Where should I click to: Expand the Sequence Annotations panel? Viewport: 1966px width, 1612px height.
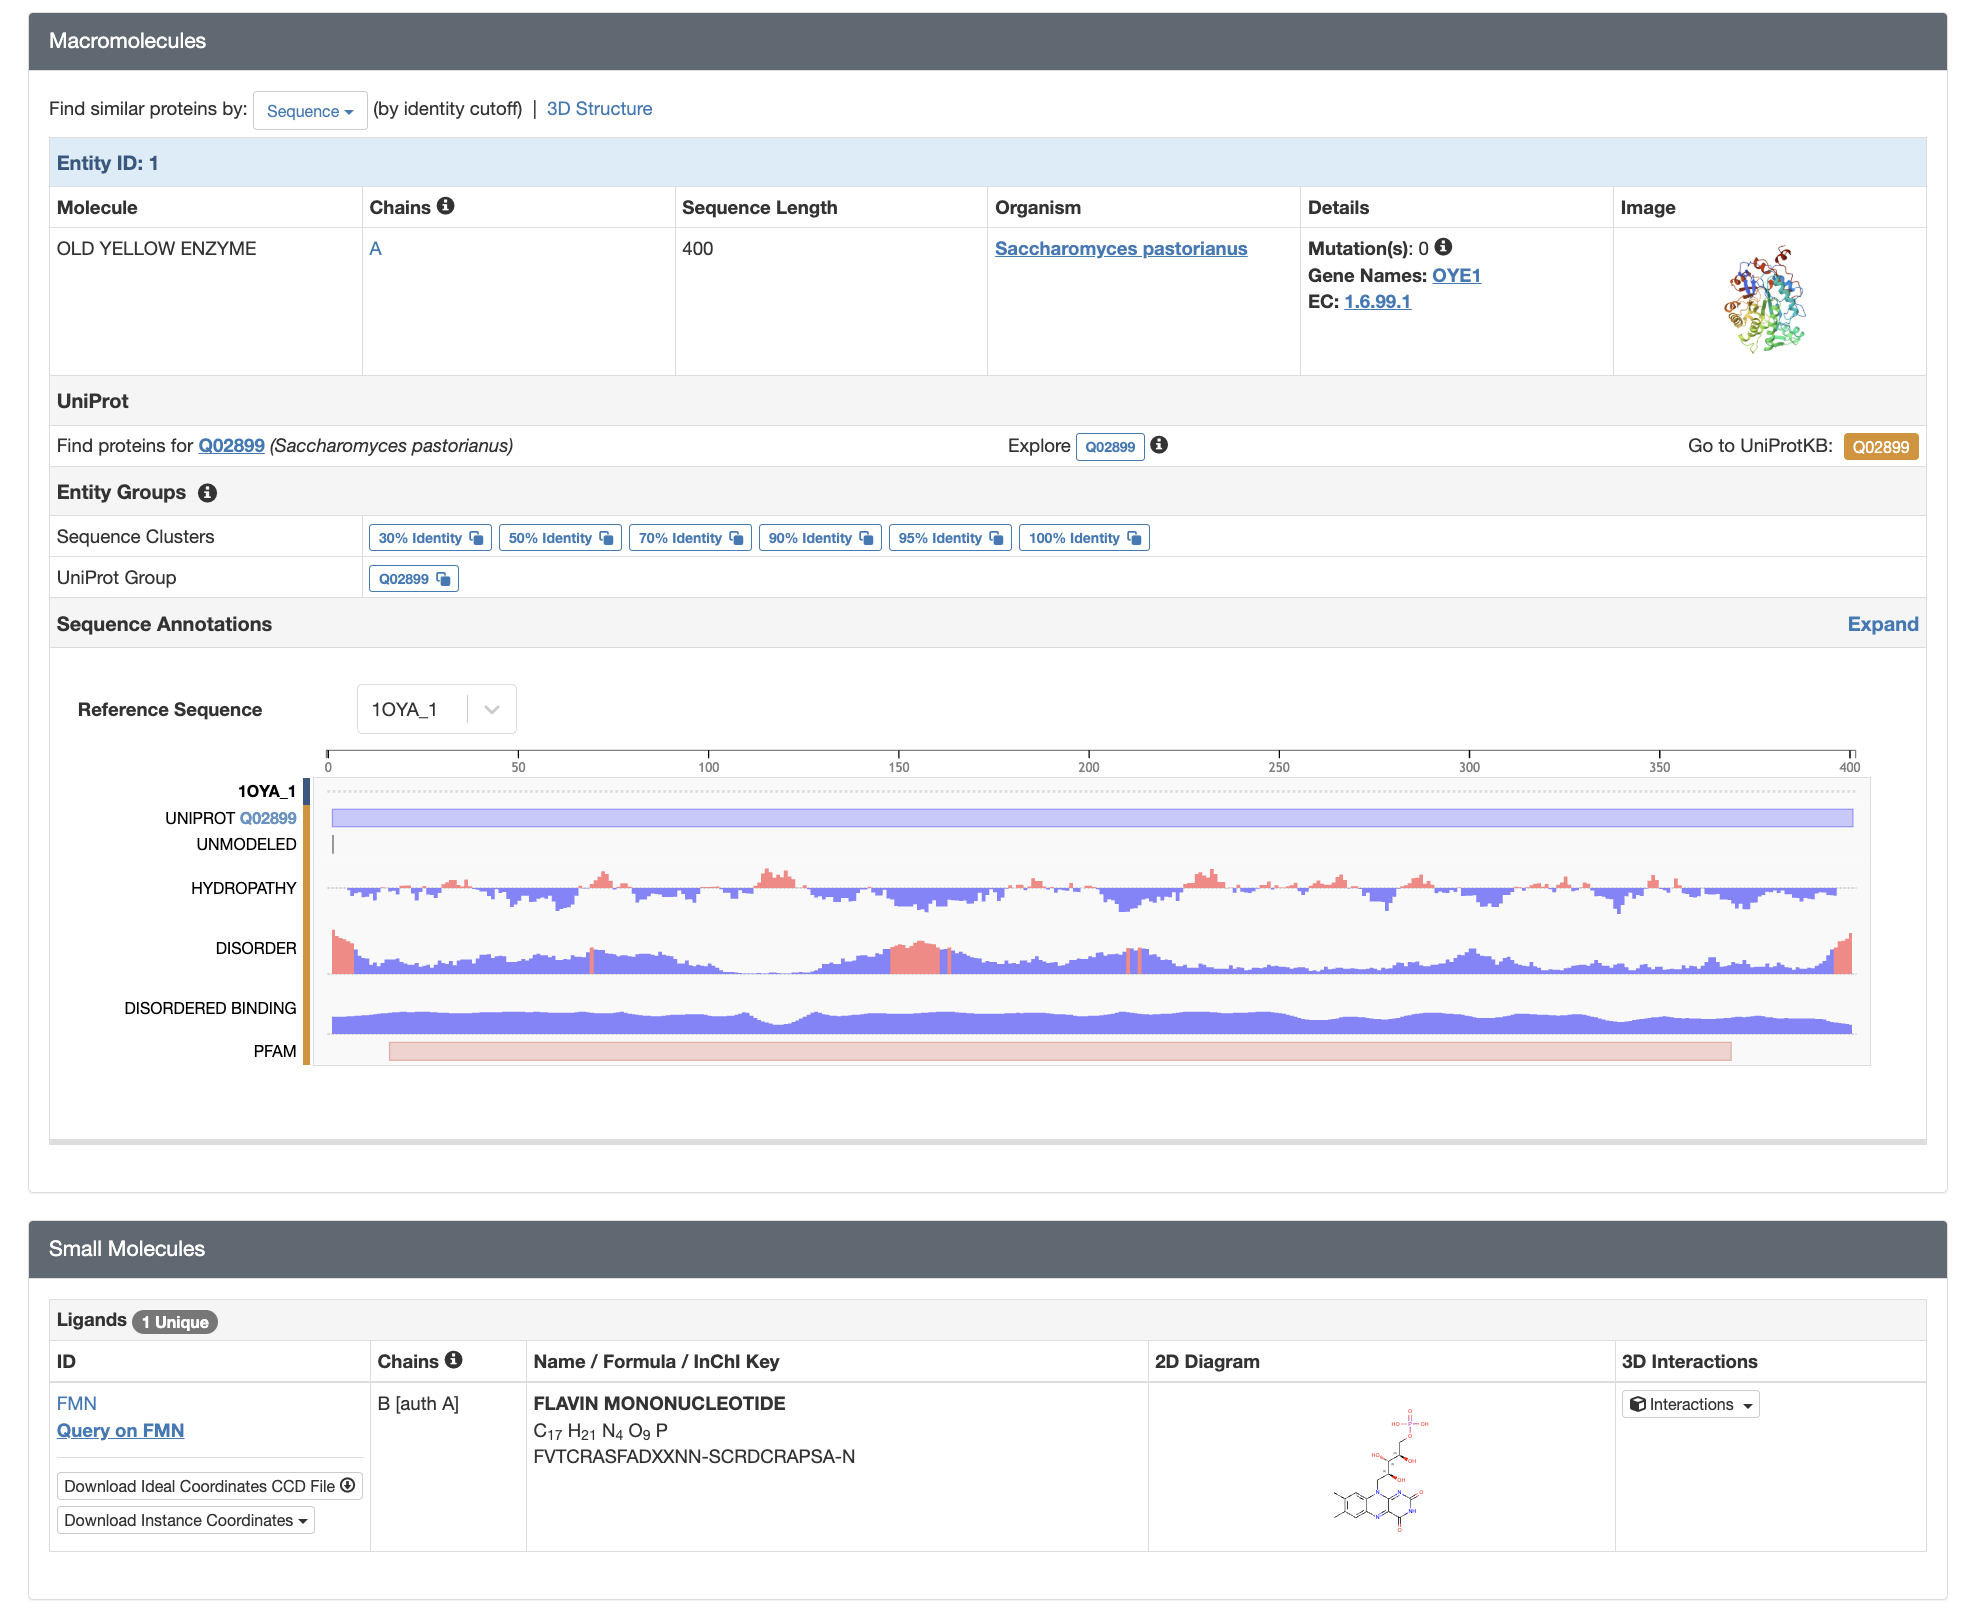pyautogui.click(x=1882, y=624)
